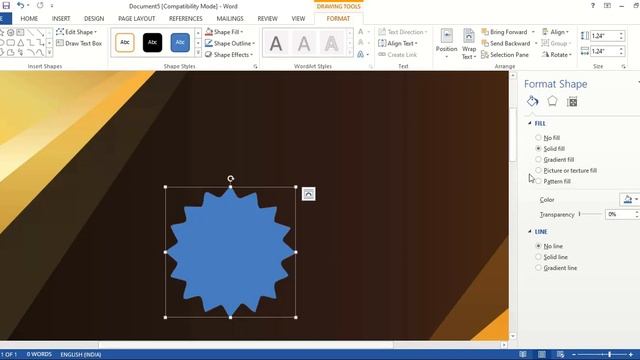Click the Undo arrow icon
The image size is (640, 360).
[20, 6]
